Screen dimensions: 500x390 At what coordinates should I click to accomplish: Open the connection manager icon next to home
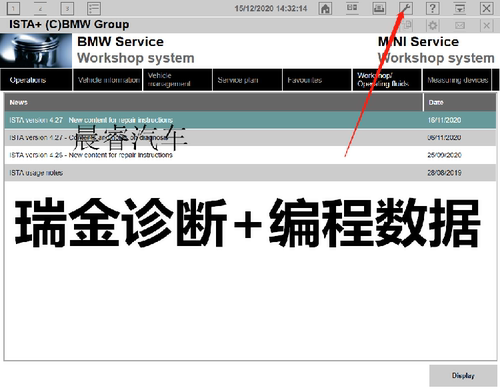(x=352, y=8)
